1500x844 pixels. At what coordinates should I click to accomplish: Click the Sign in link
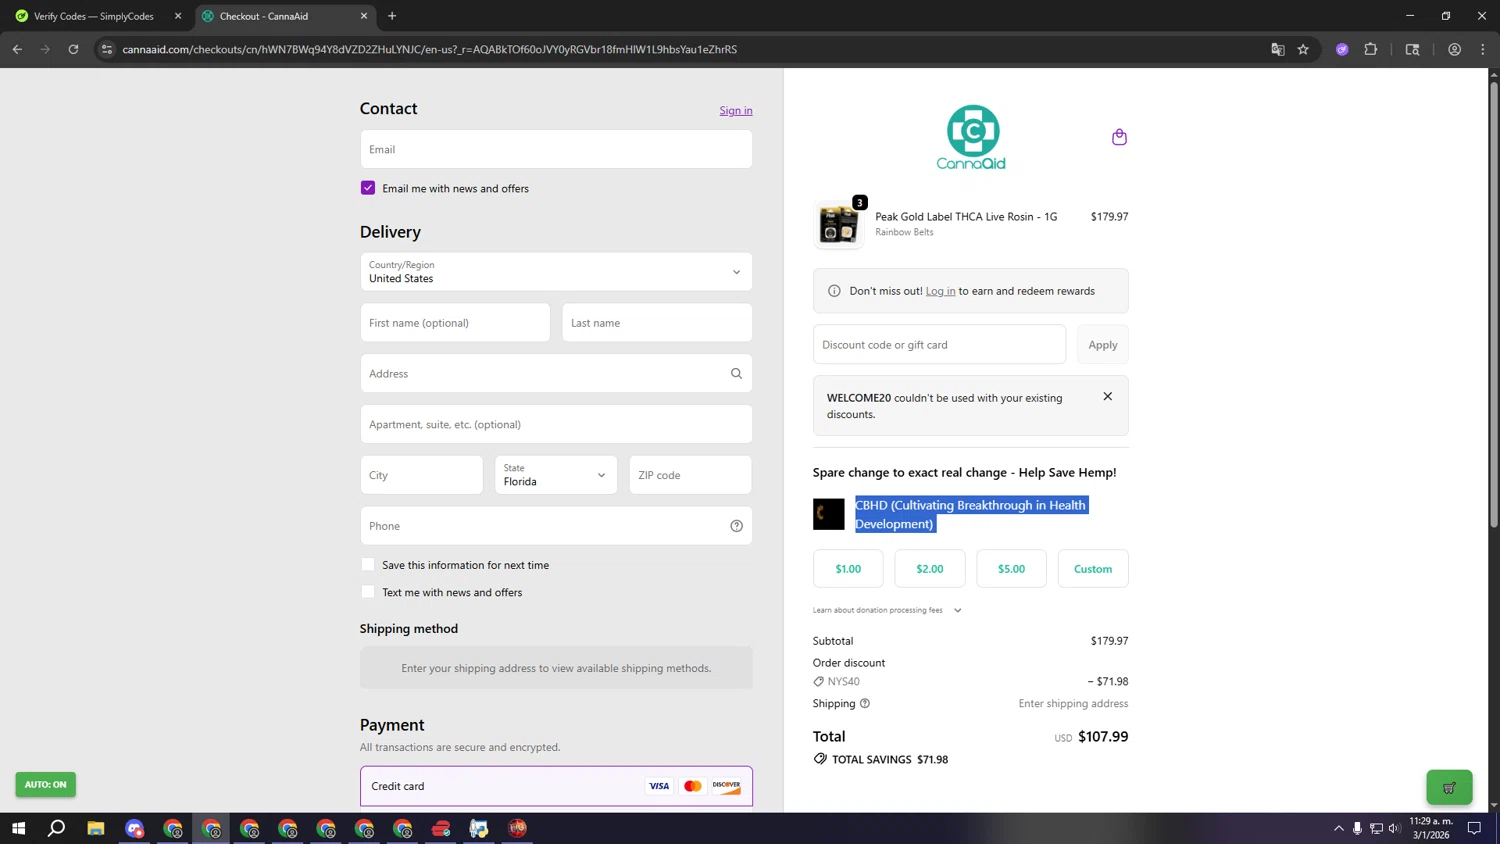[736, 110]
